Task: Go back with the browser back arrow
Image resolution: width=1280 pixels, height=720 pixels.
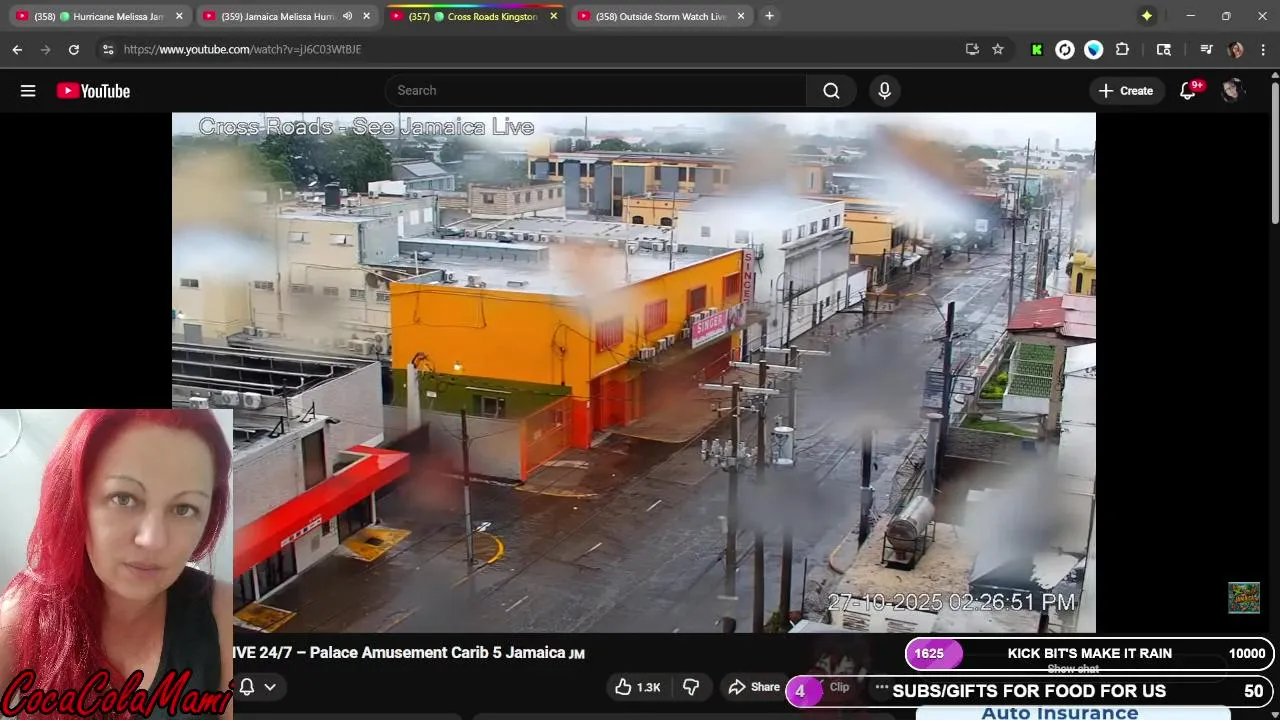Action: 17,49
